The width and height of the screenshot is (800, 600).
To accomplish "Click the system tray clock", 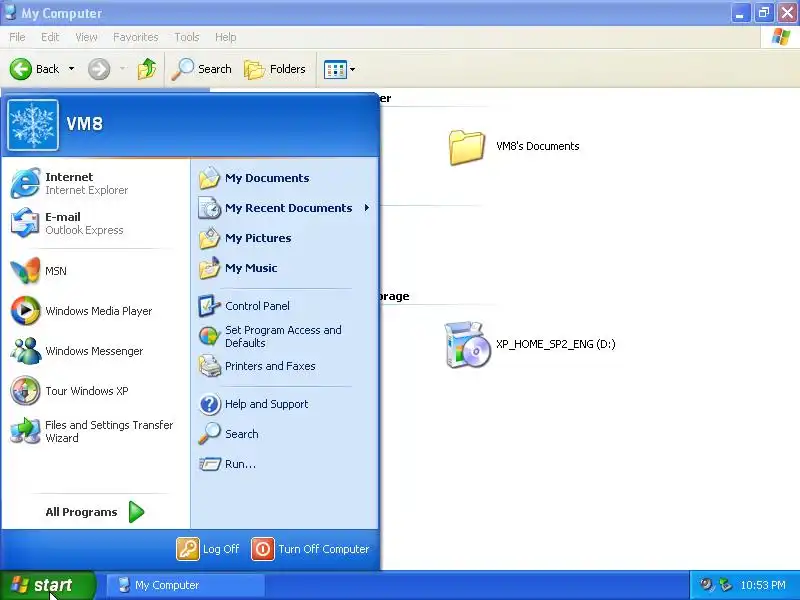I will tap(763, 585).
